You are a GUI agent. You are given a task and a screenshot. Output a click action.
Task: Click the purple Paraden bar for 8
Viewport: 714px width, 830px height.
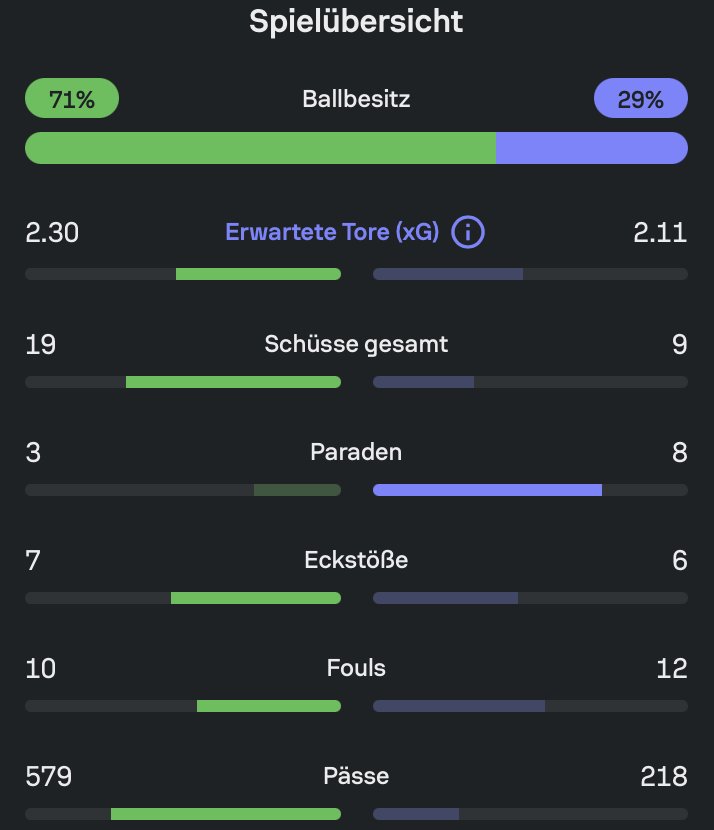(x=487, y=490)
